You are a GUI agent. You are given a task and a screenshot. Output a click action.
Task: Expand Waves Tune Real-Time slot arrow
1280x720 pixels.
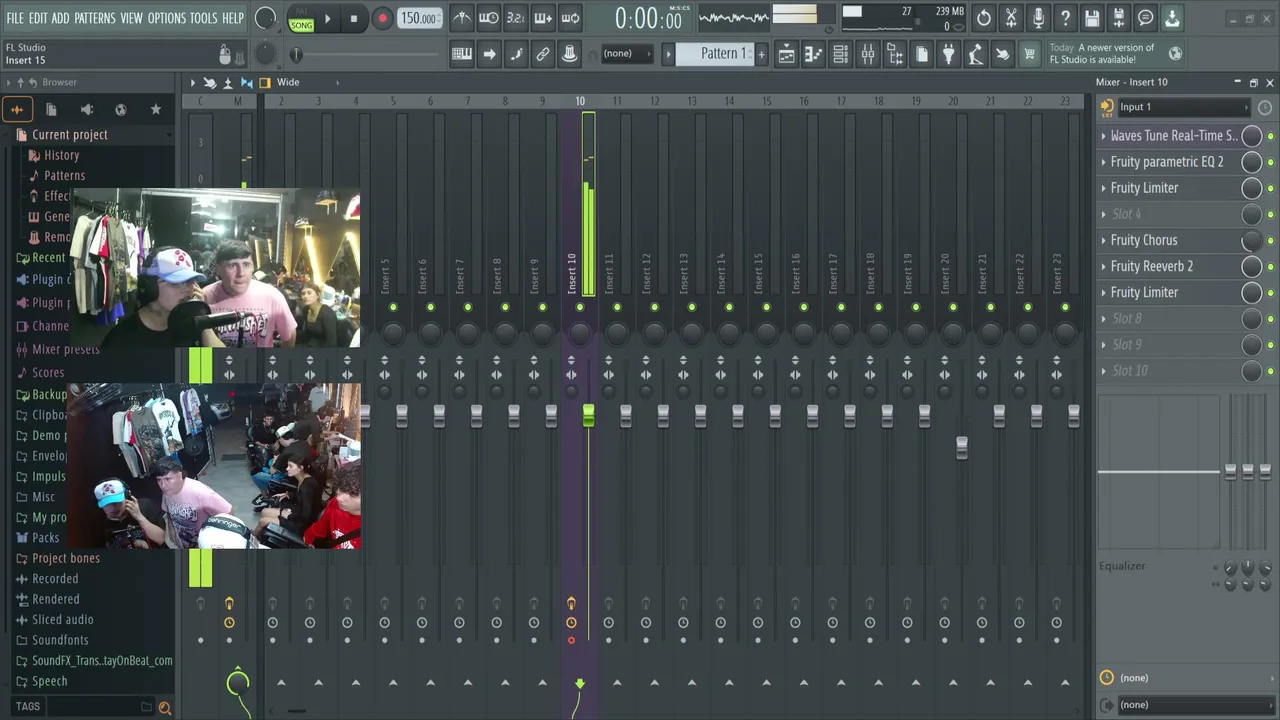(x=1104, y=136)
